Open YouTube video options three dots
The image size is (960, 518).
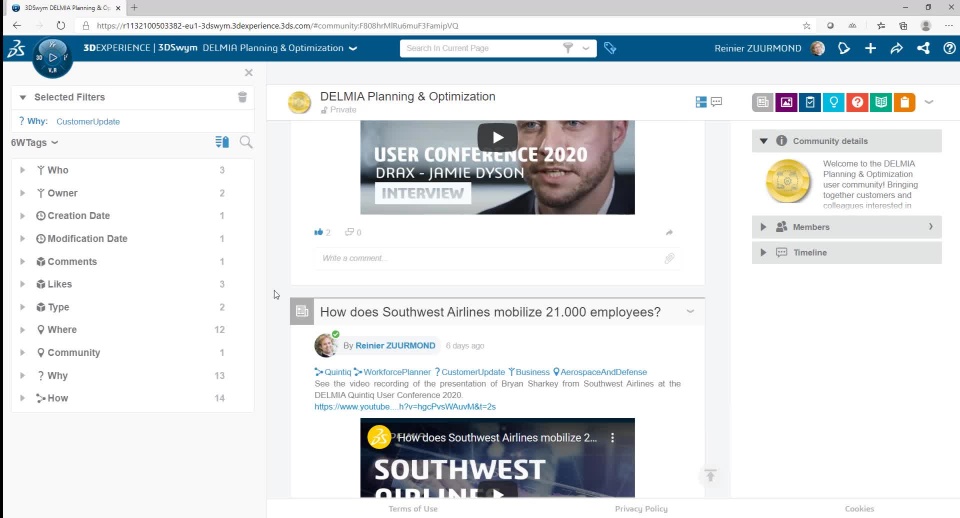click(x=612, y=438)
